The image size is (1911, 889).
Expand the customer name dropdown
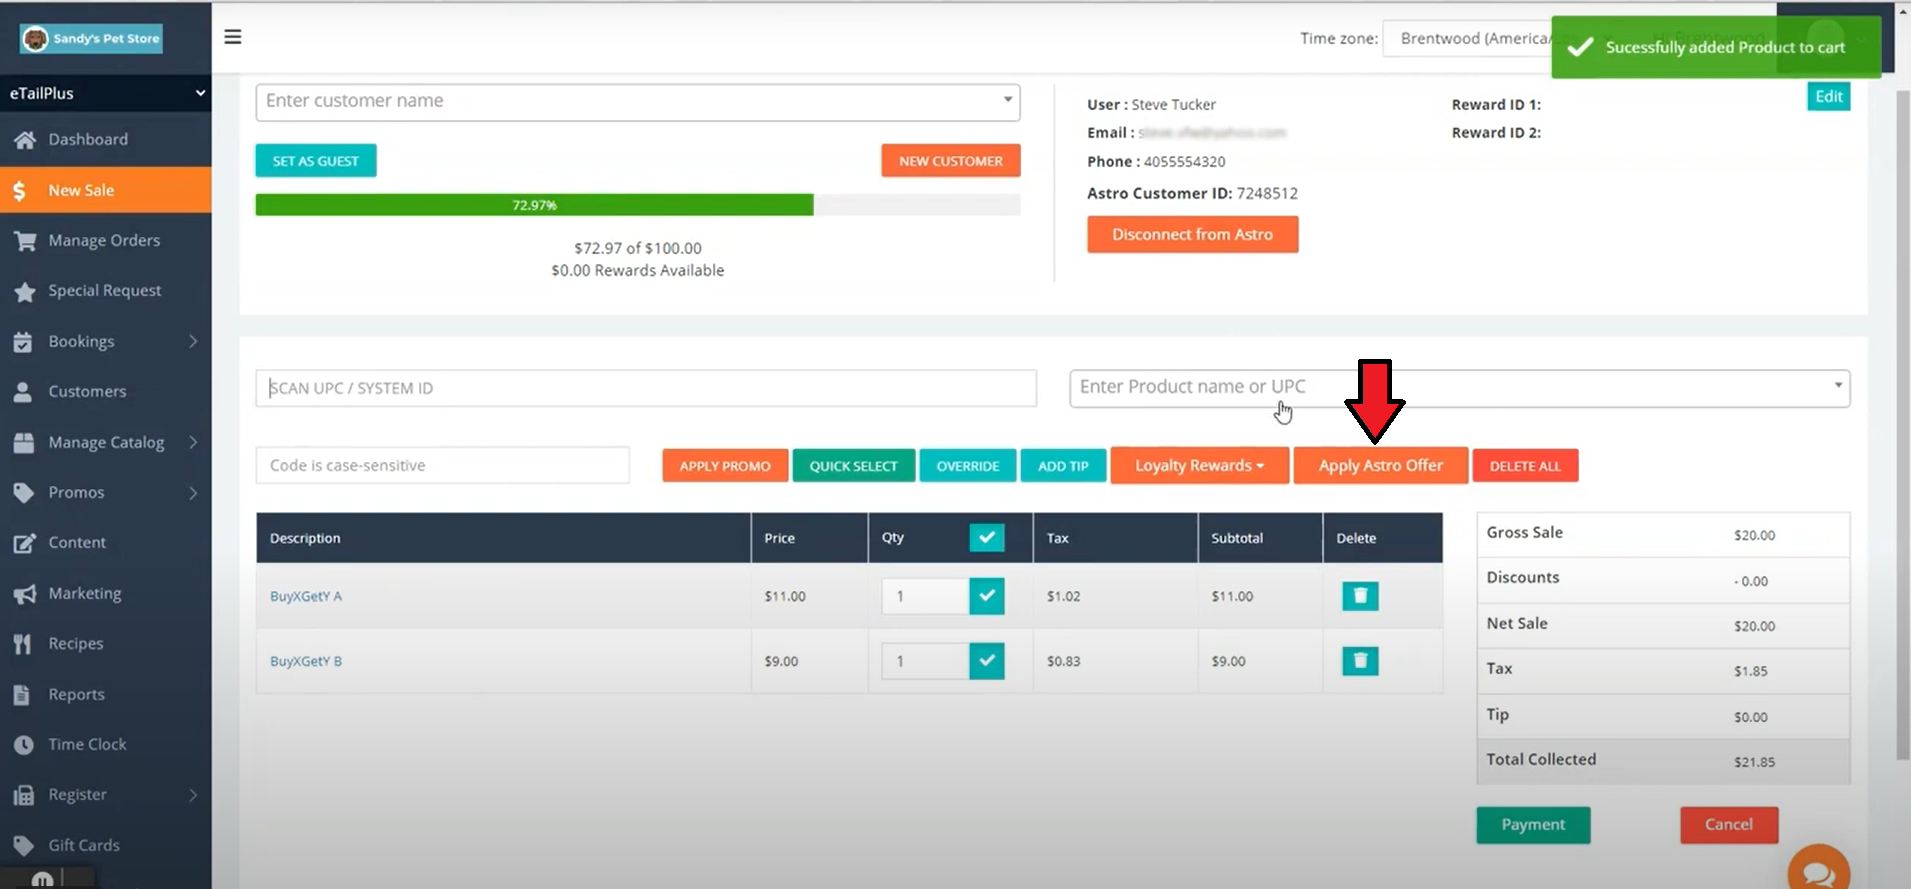[x=1007, y=100]
